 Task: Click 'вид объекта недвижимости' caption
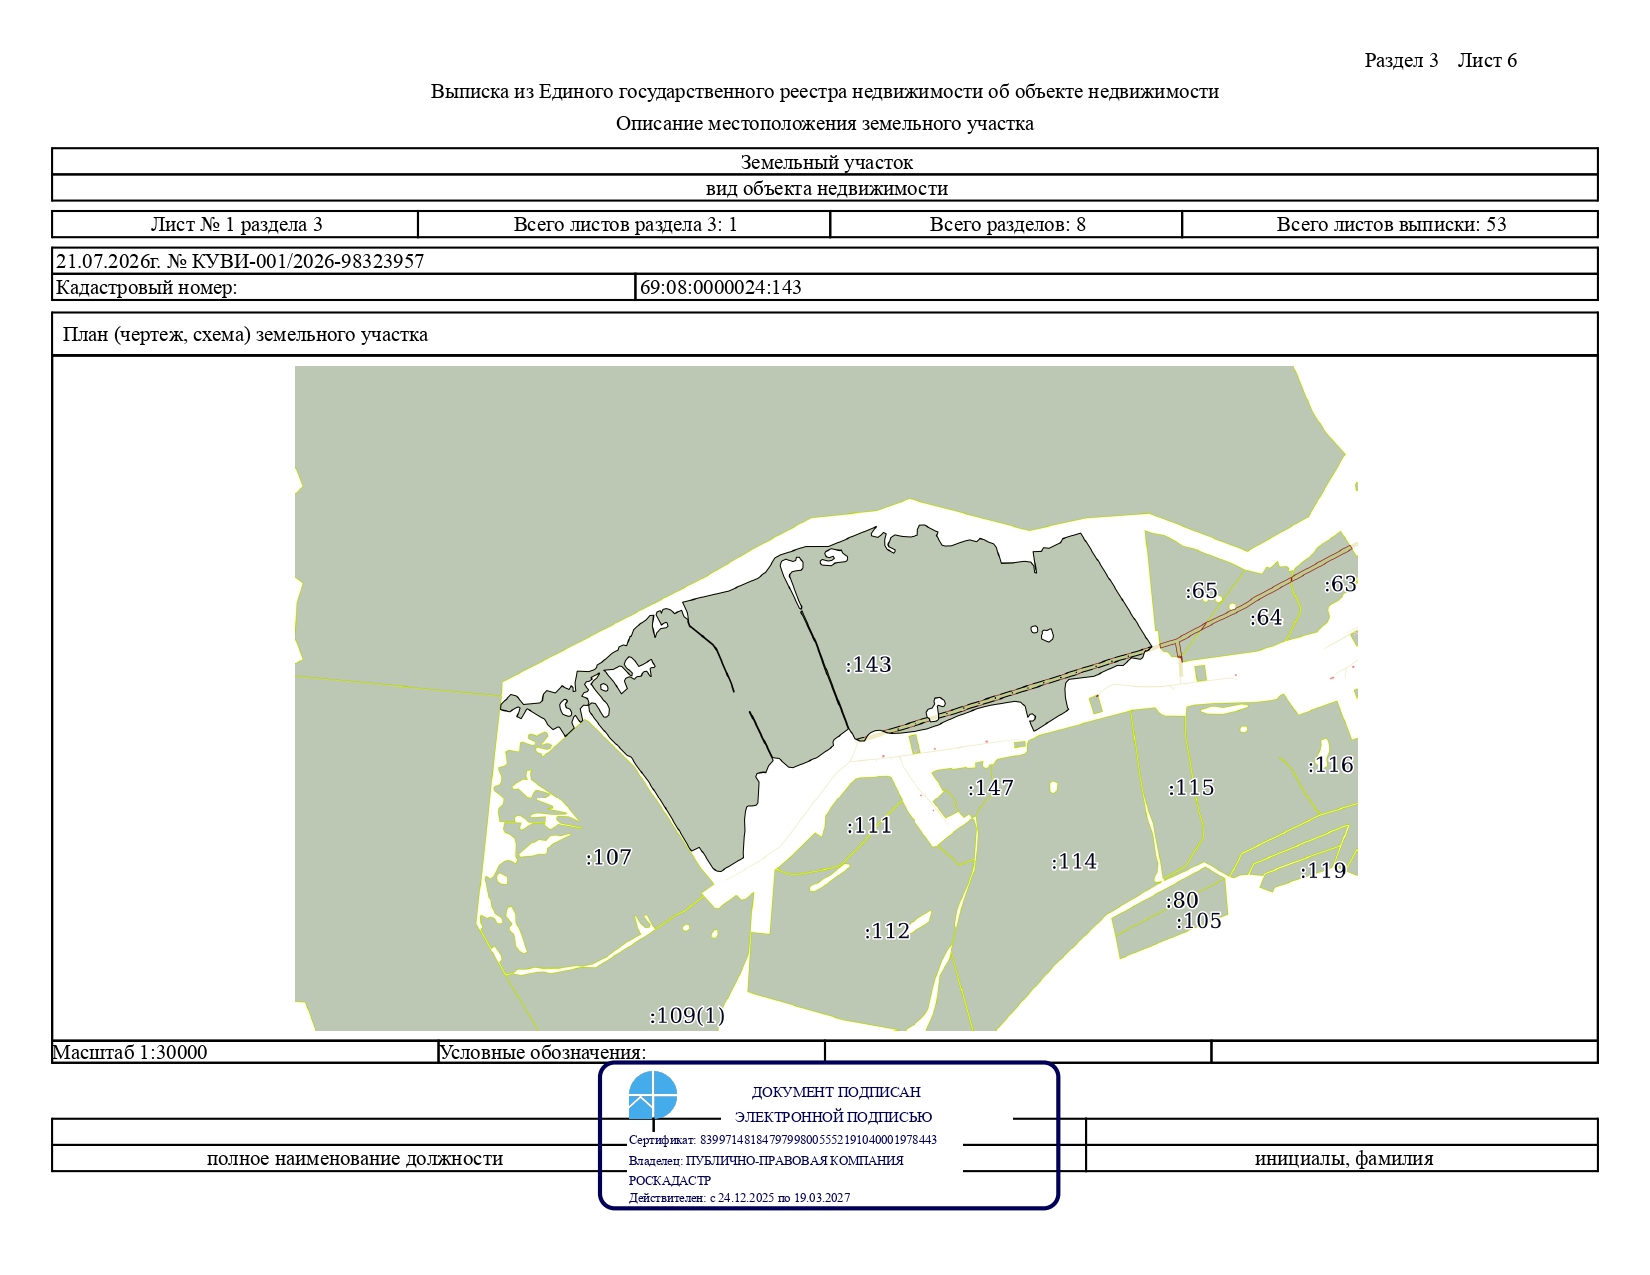coord(826,188)
